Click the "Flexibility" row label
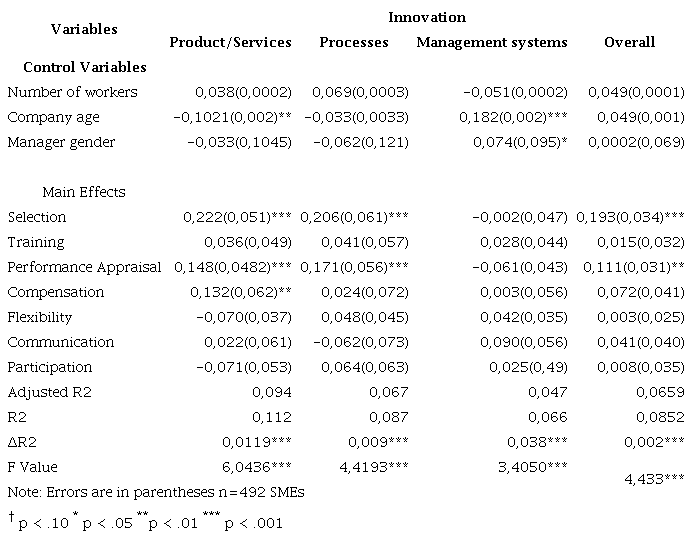Viewport: 693px width, 539px height. tap(39, 317)
